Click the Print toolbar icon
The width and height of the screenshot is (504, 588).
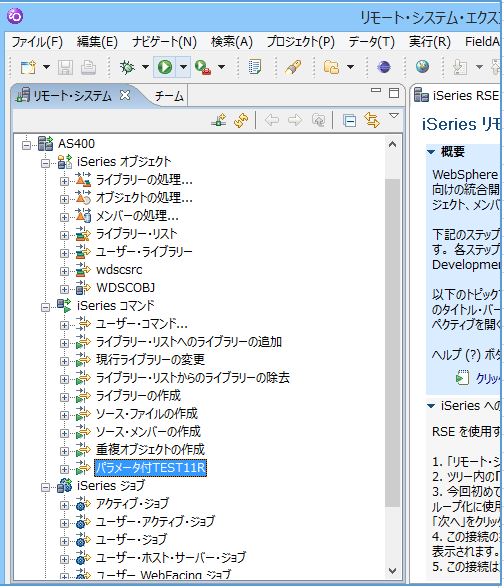tap(88, 68)
